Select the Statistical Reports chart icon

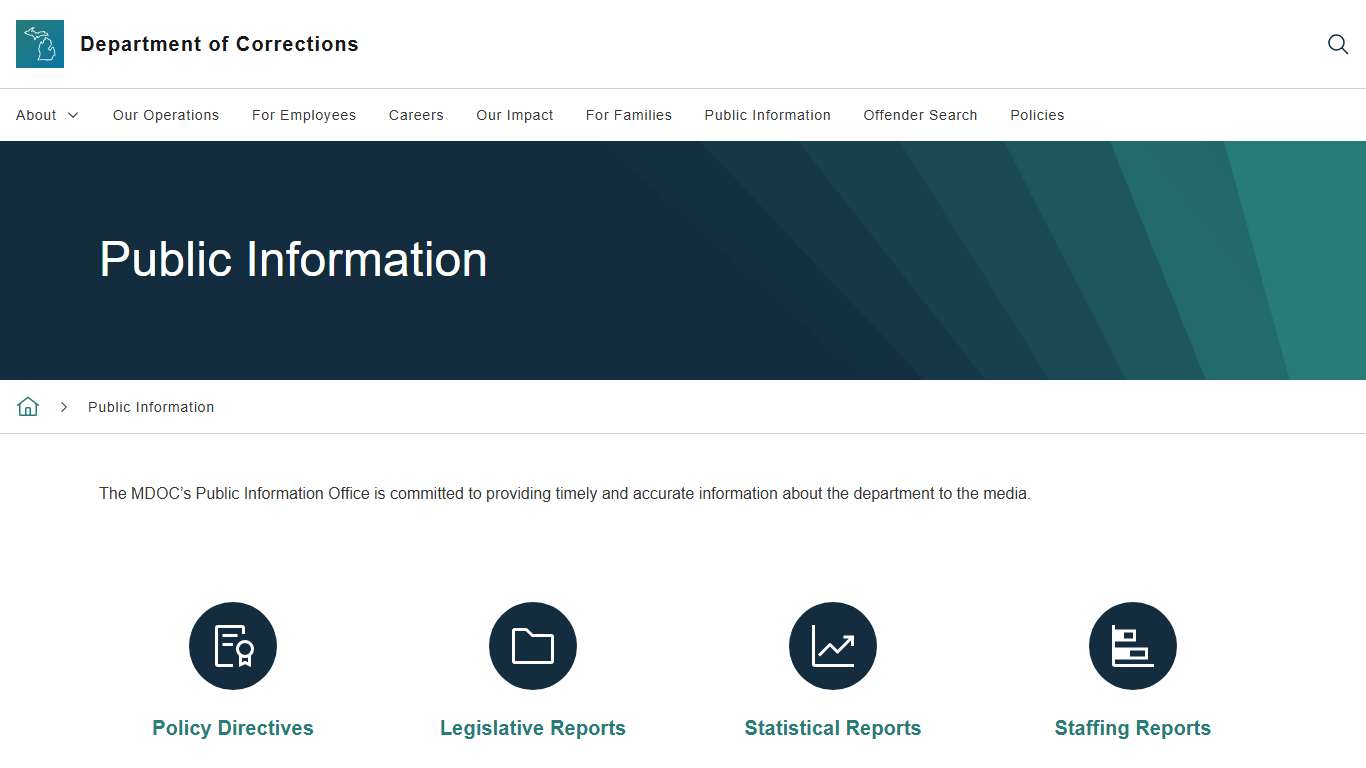(x=833, y=646)
